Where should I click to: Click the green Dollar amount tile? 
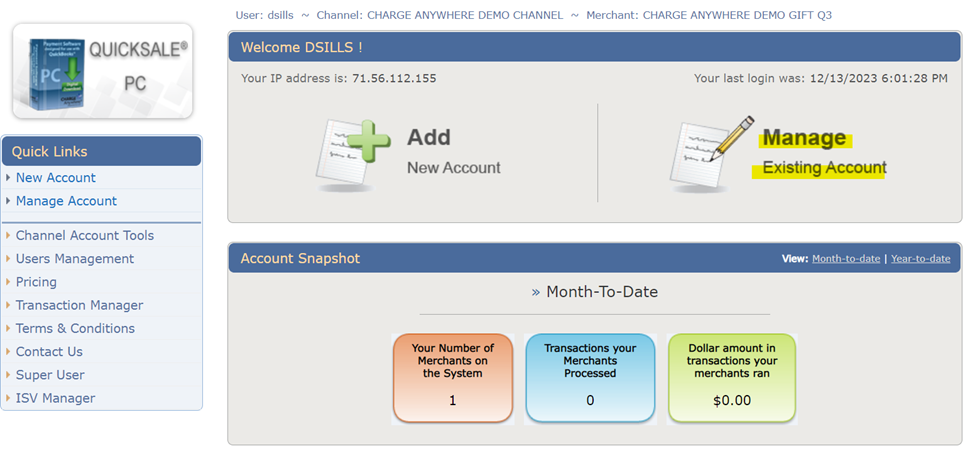tap(731, 378)
